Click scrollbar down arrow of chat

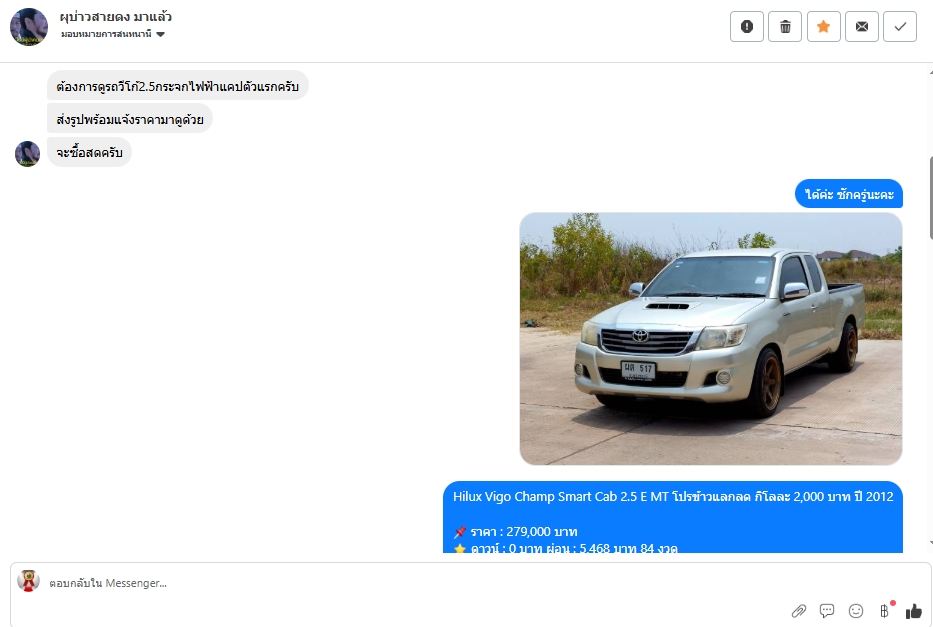point(930,543)
